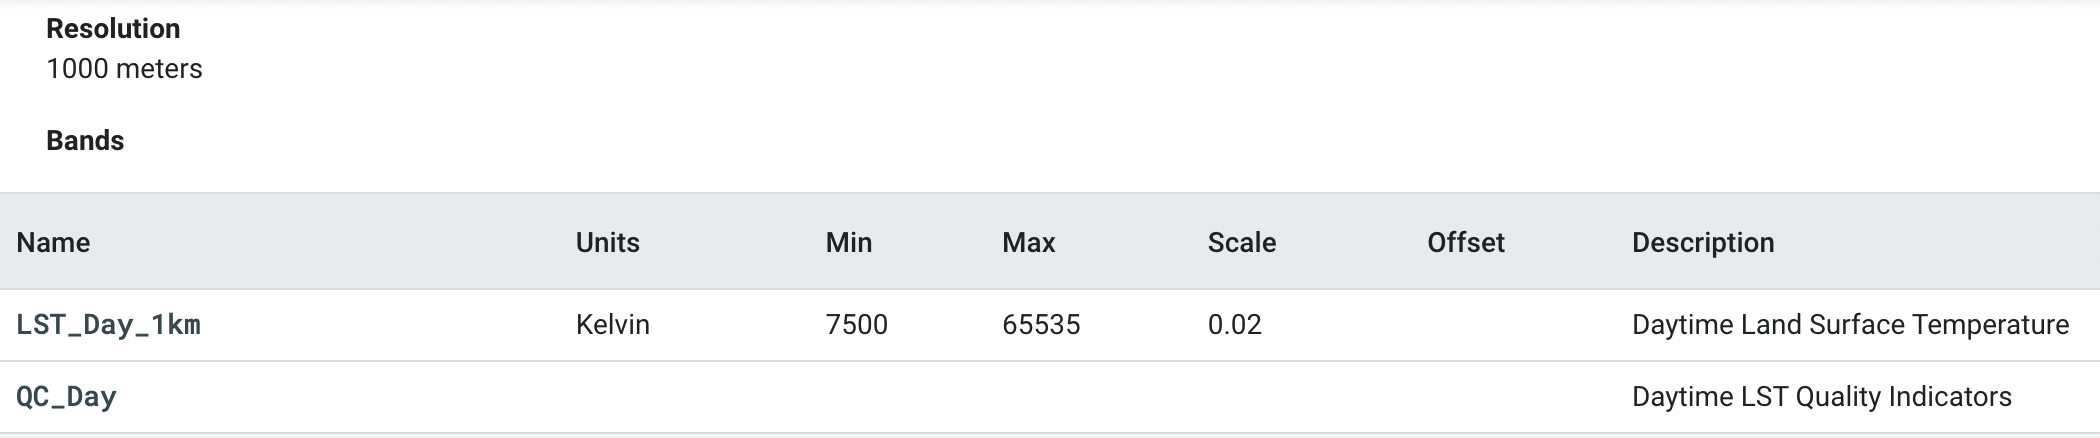This screenshot has height=438, width=2100.
Task: Select the Units column header
Action: pyautogui.click(x=607, y=243)
